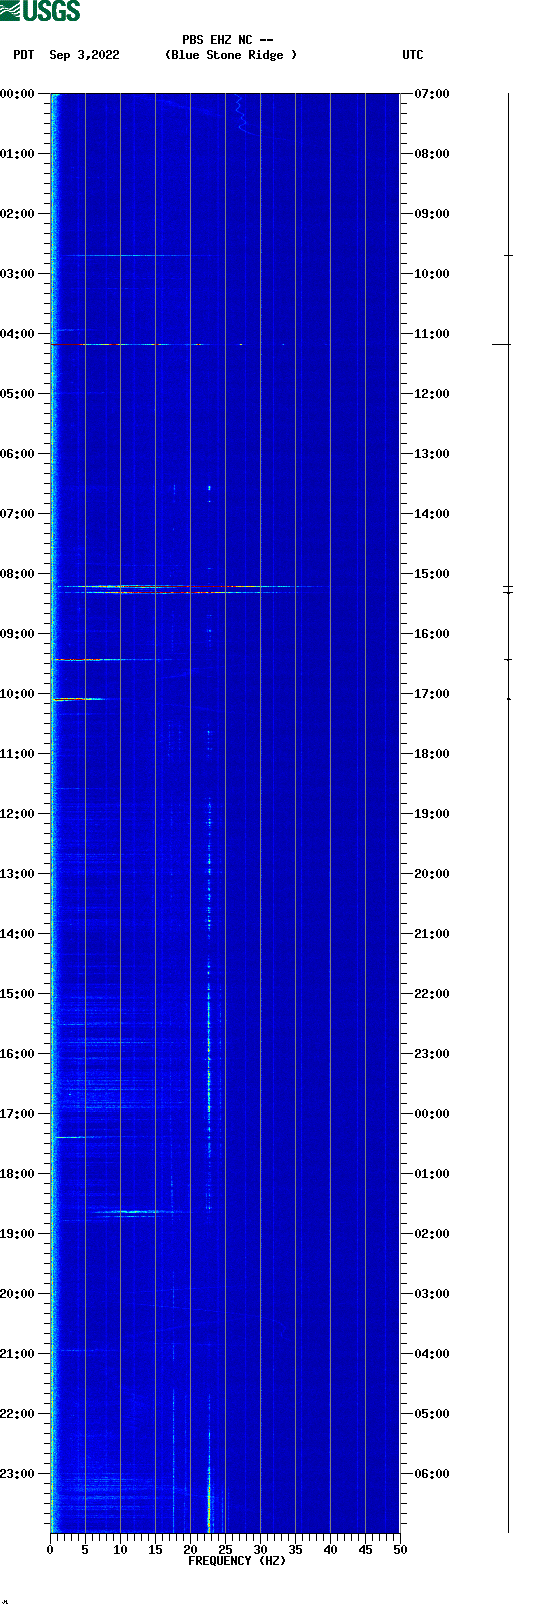Click the 50 Hz frequency tick label
552x1613 pixels.
pos(400,1550)
